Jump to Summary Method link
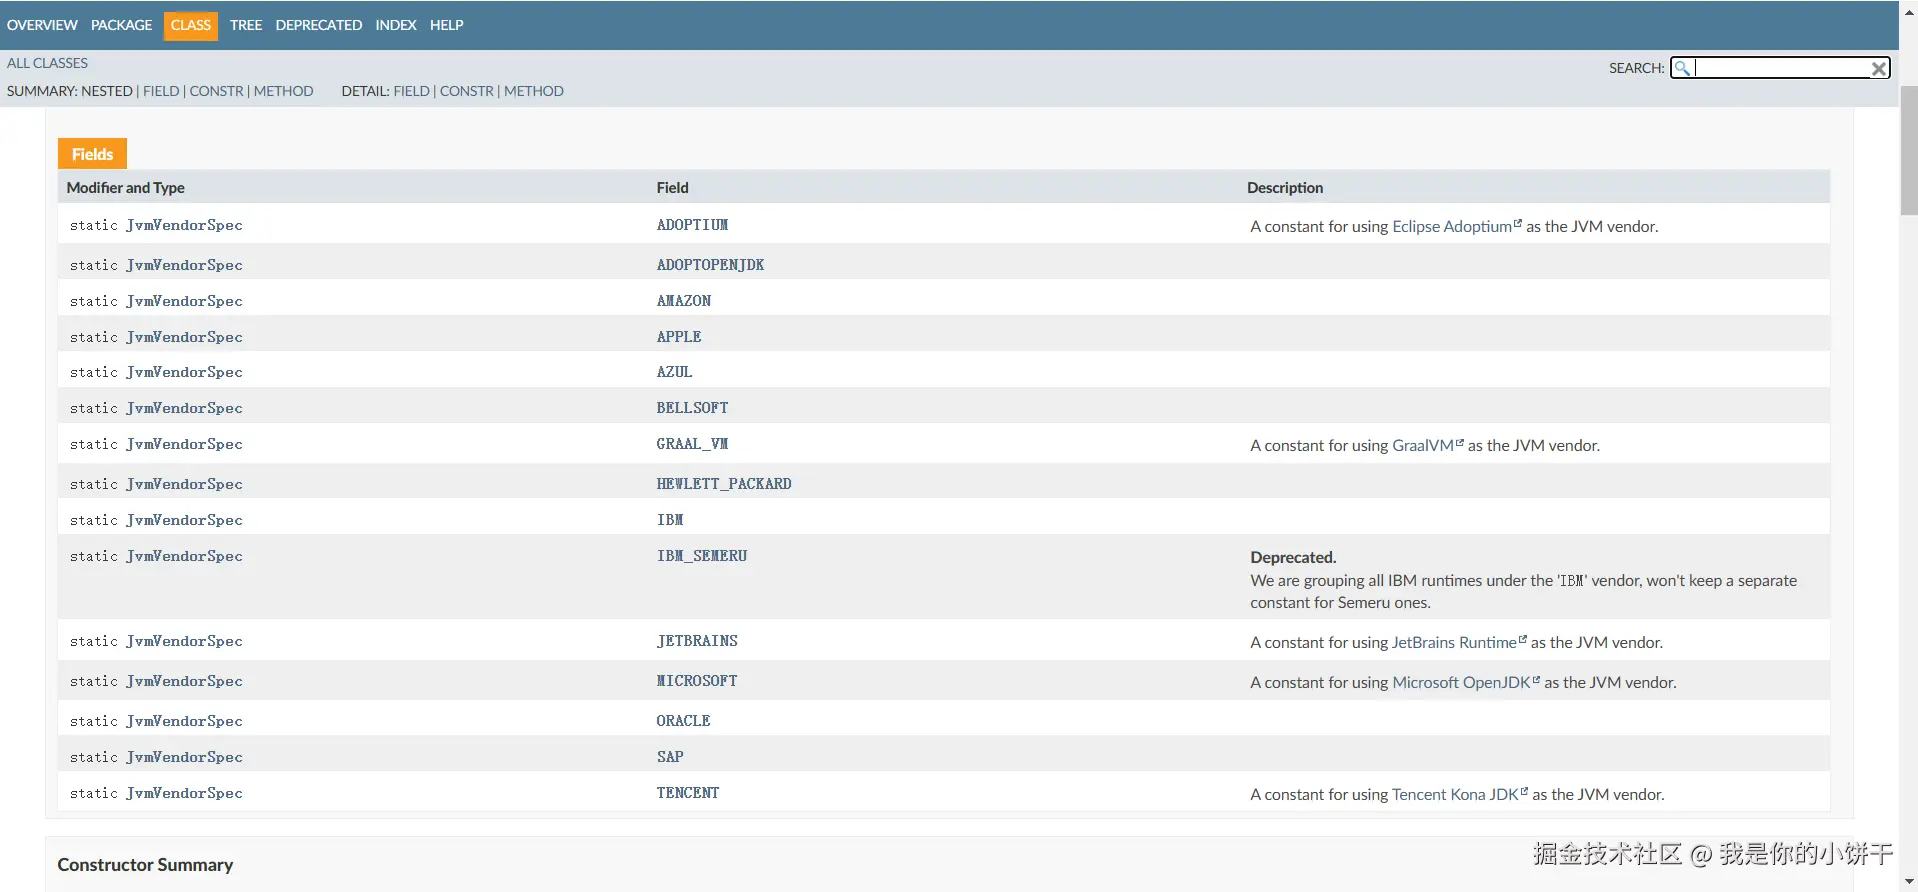 [284, 91]
